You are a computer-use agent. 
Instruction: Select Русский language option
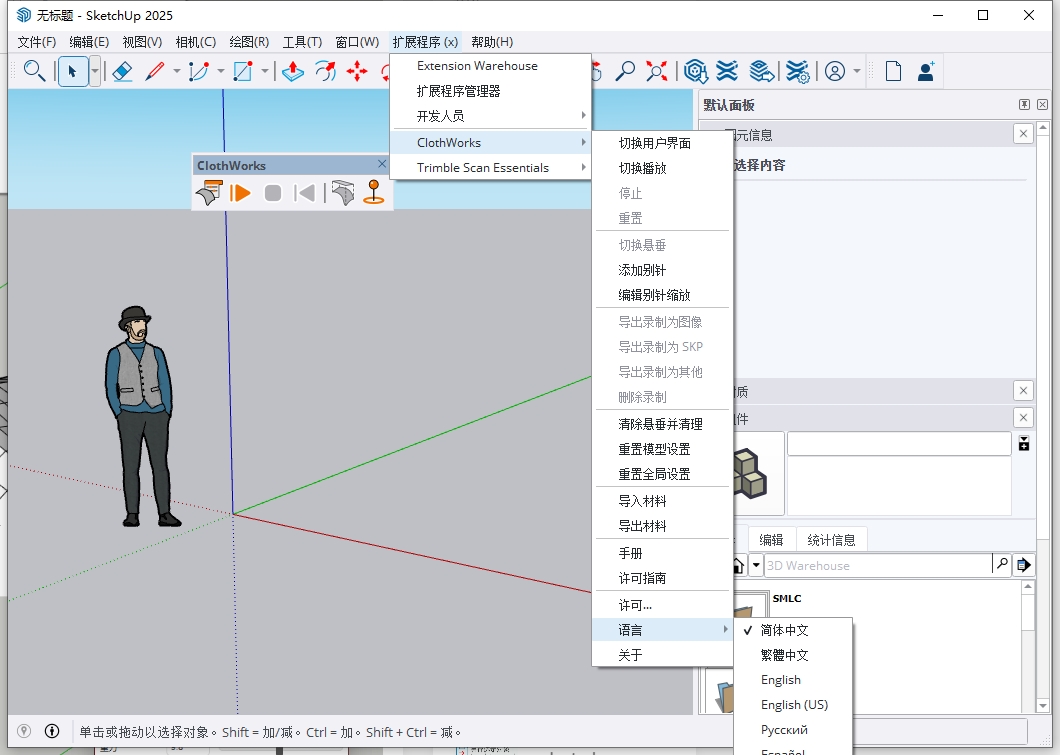pyautogui.click(x=792, y=730)
